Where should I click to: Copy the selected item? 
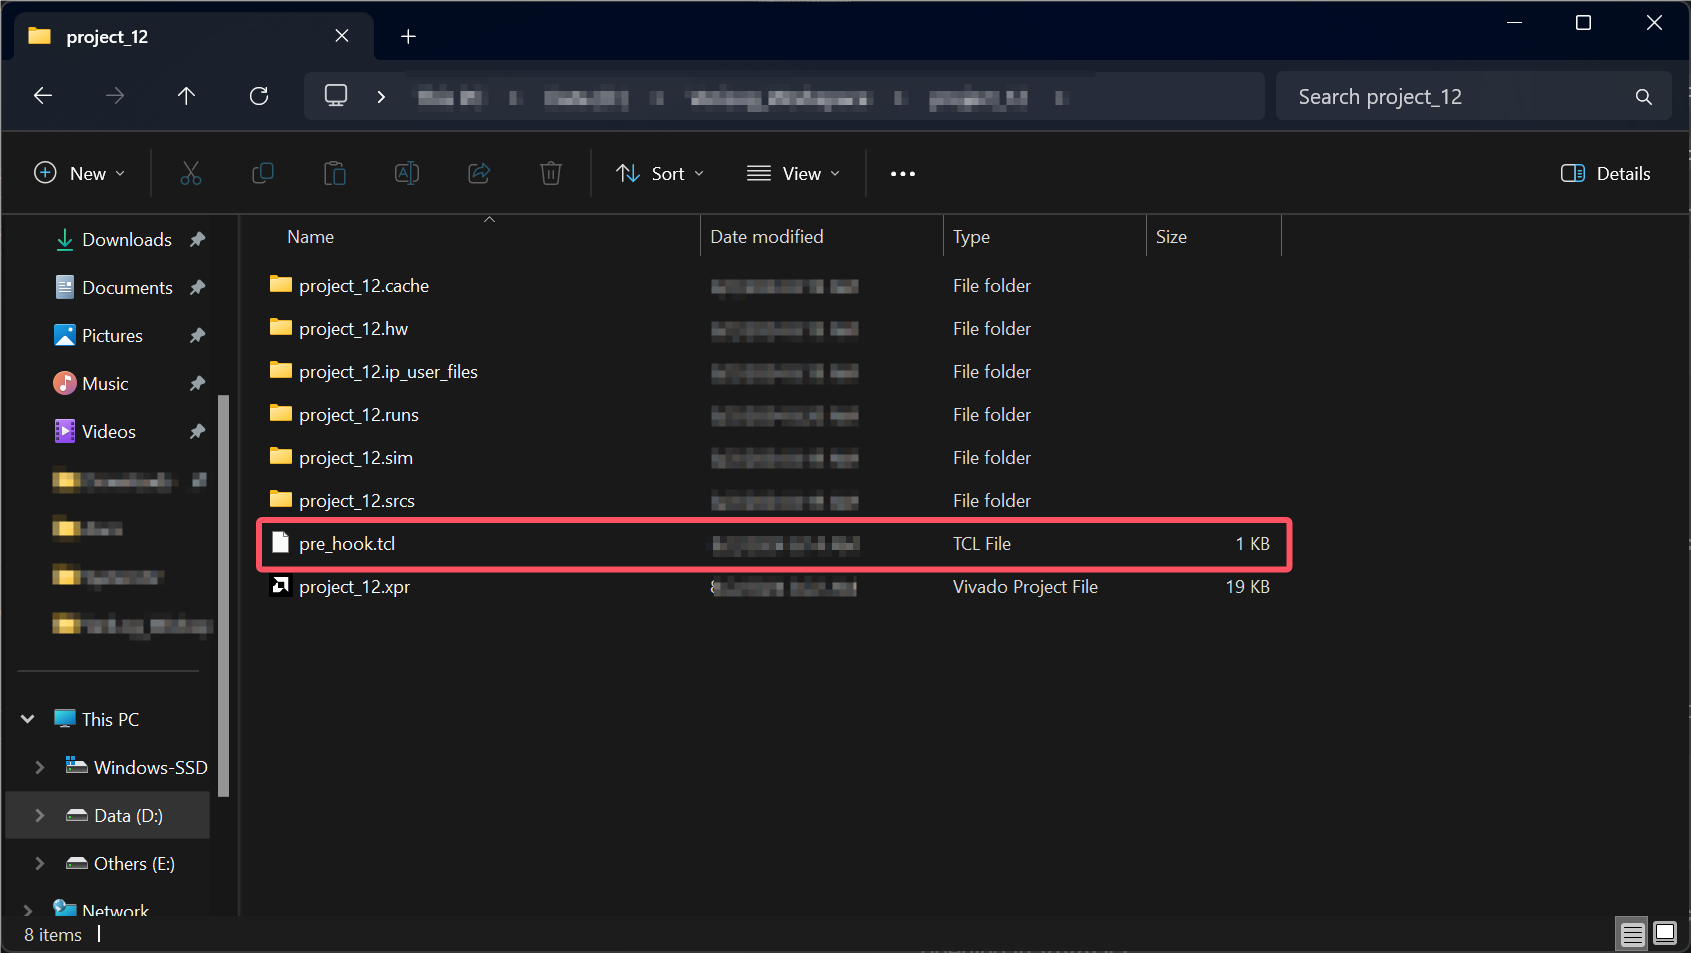(263, 173)
